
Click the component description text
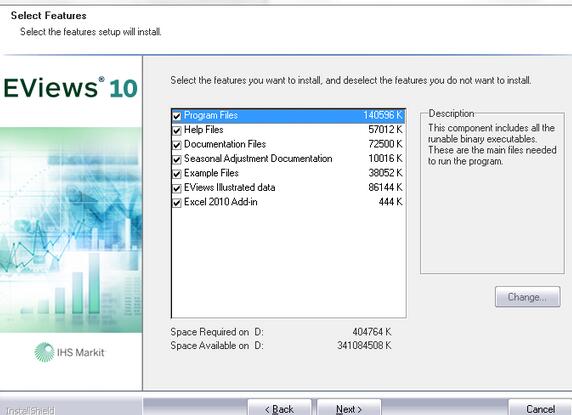tap(492, 144)
